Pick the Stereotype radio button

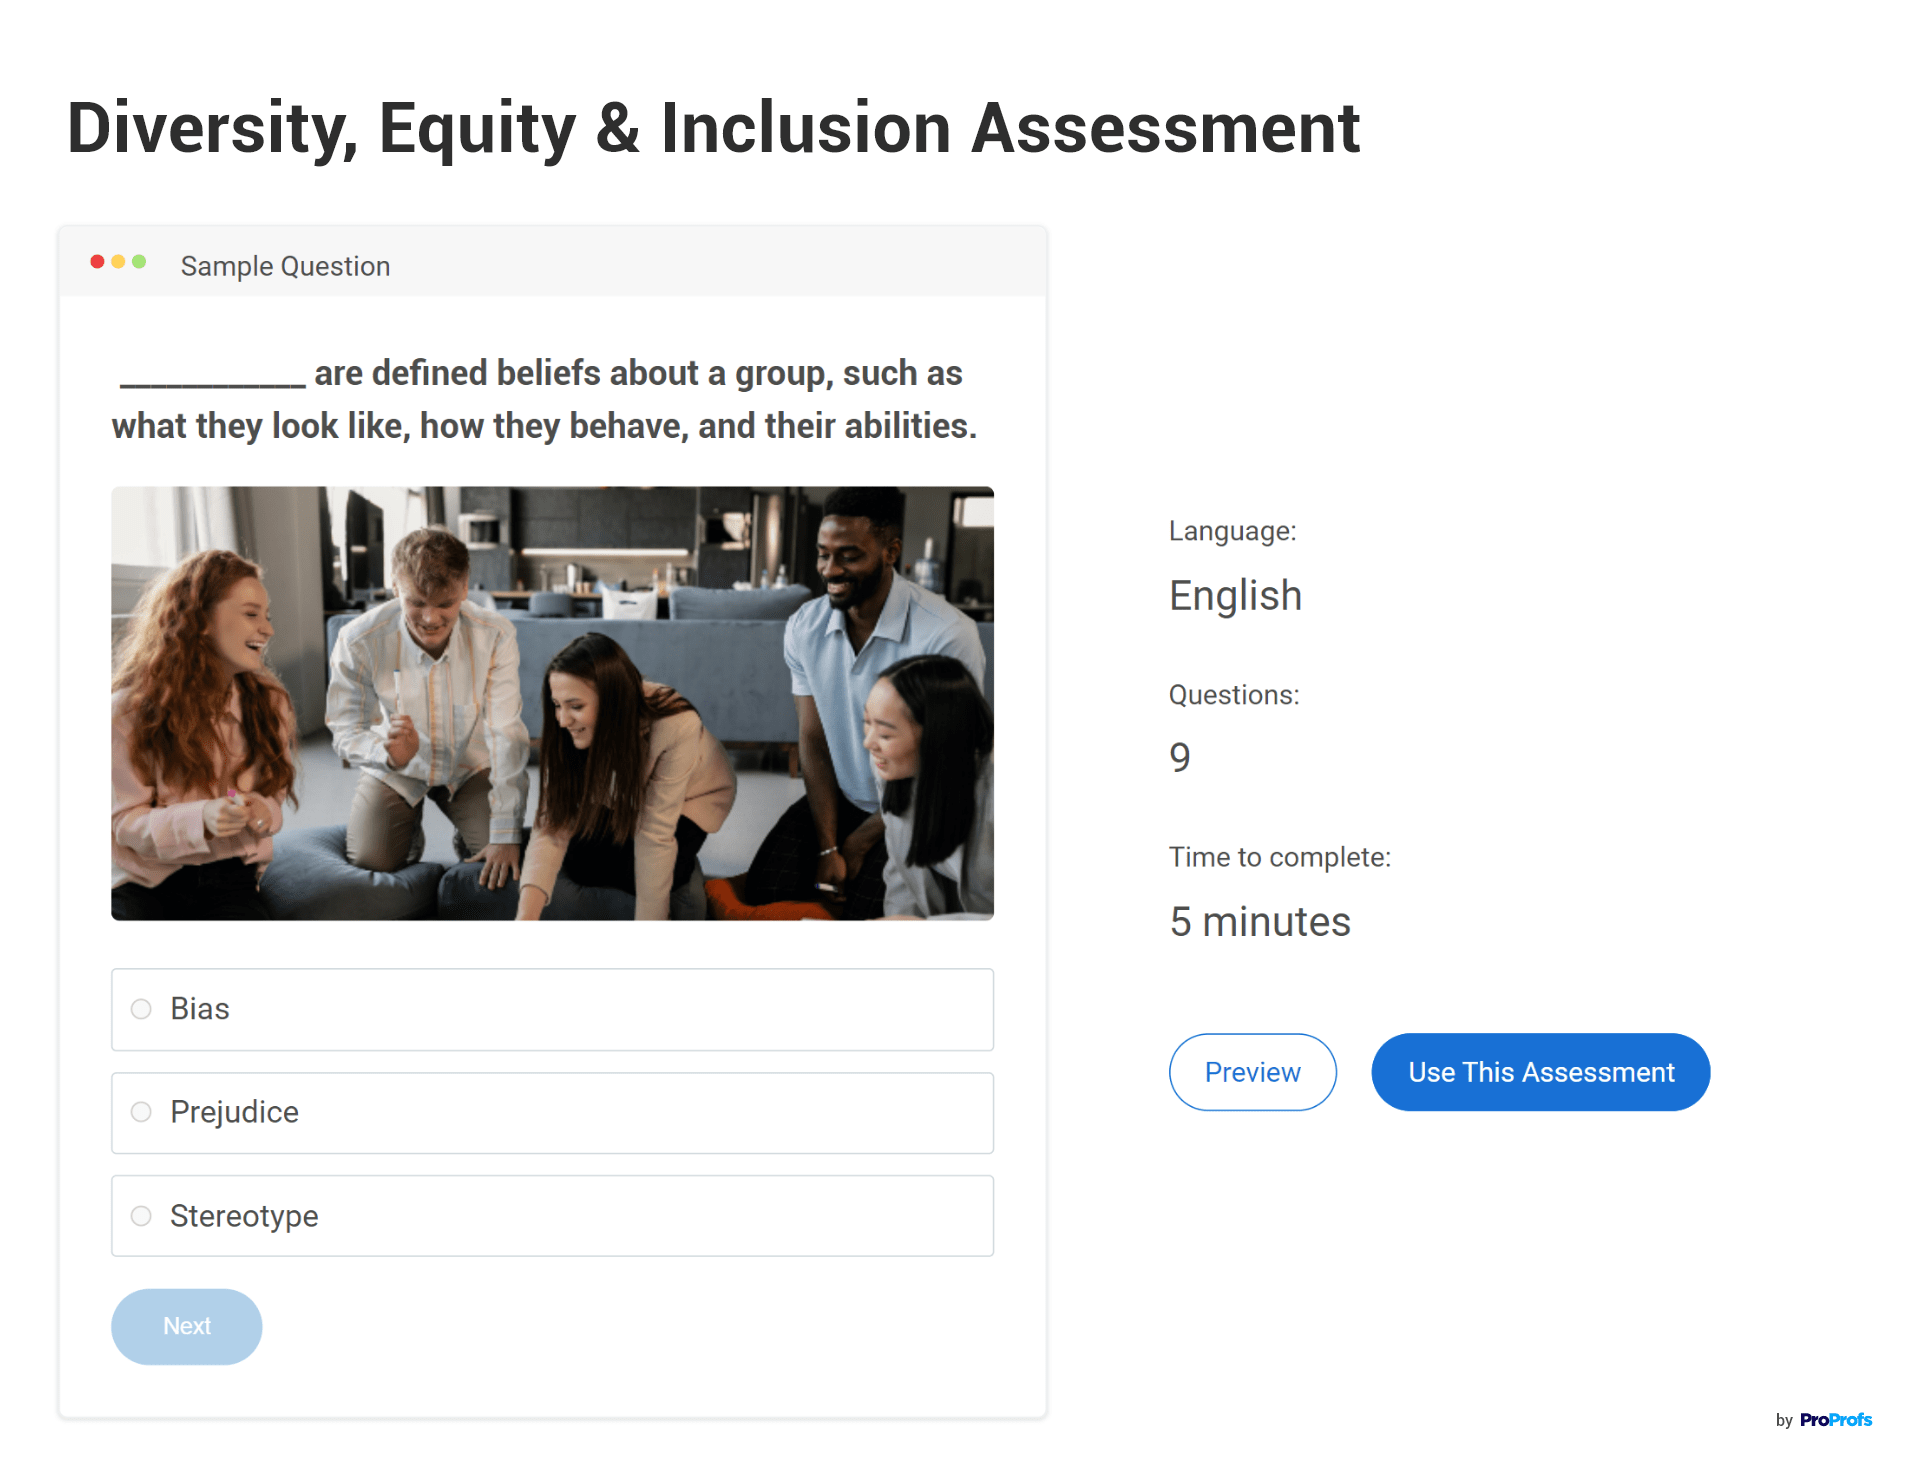141,1216
